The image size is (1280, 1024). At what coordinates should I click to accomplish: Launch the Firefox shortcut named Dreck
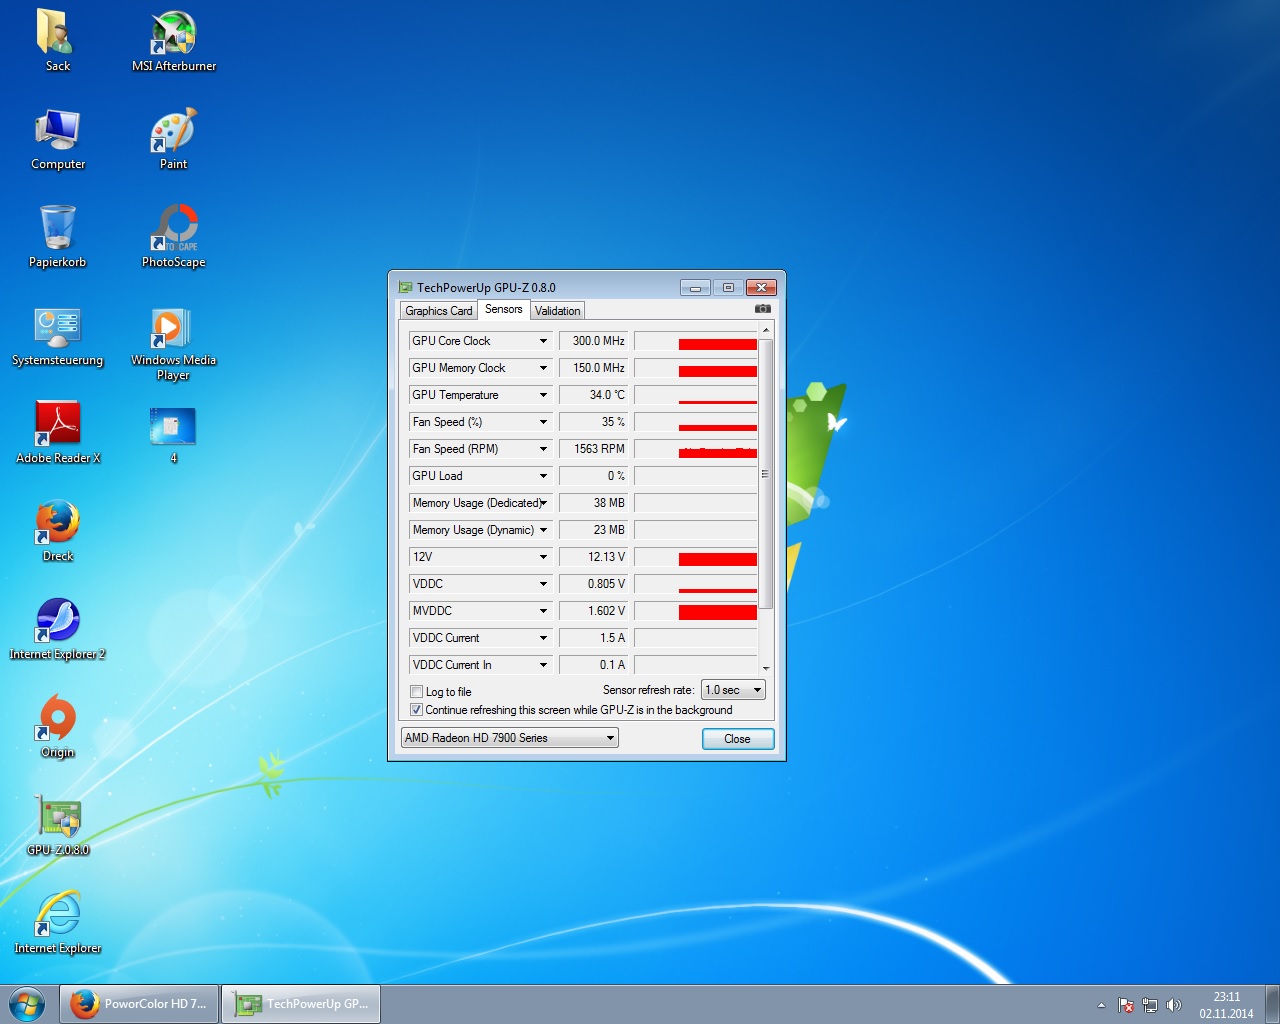(58, 530)
